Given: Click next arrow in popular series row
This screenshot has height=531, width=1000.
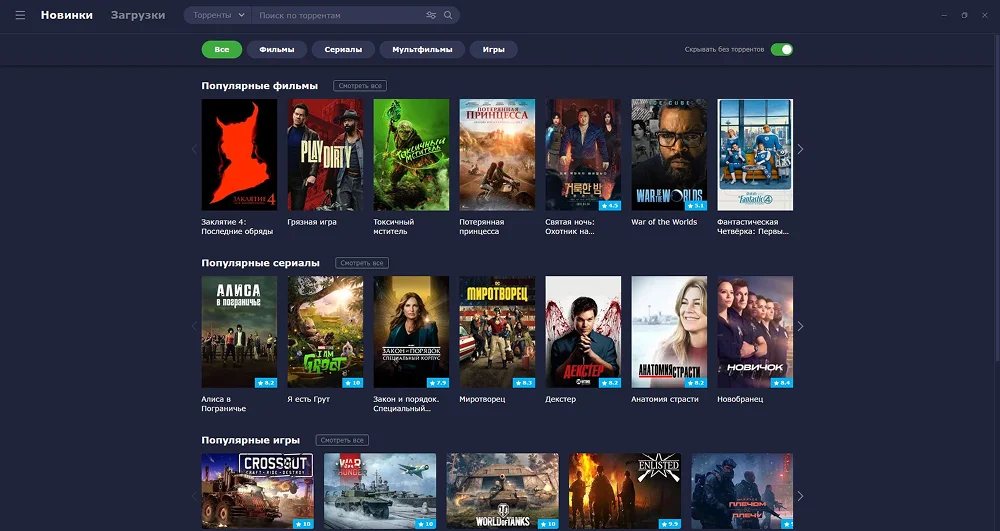Looking at the screenshot, I should click(800, 326).
